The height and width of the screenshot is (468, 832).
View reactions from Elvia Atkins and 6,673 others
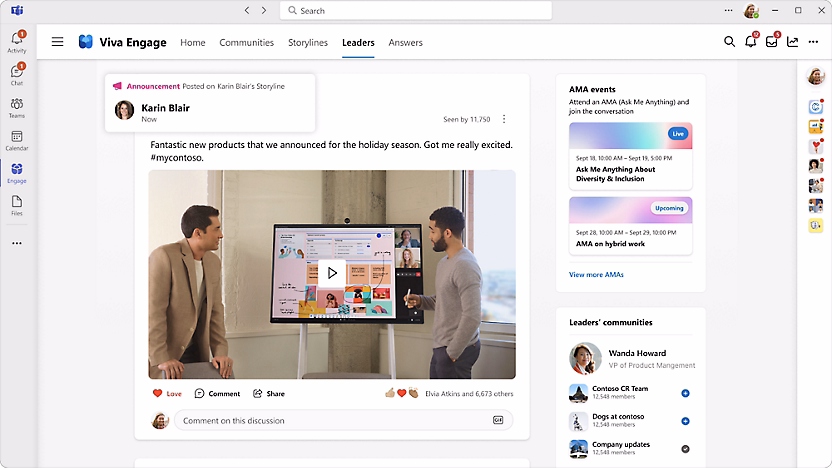click(469, 394)
